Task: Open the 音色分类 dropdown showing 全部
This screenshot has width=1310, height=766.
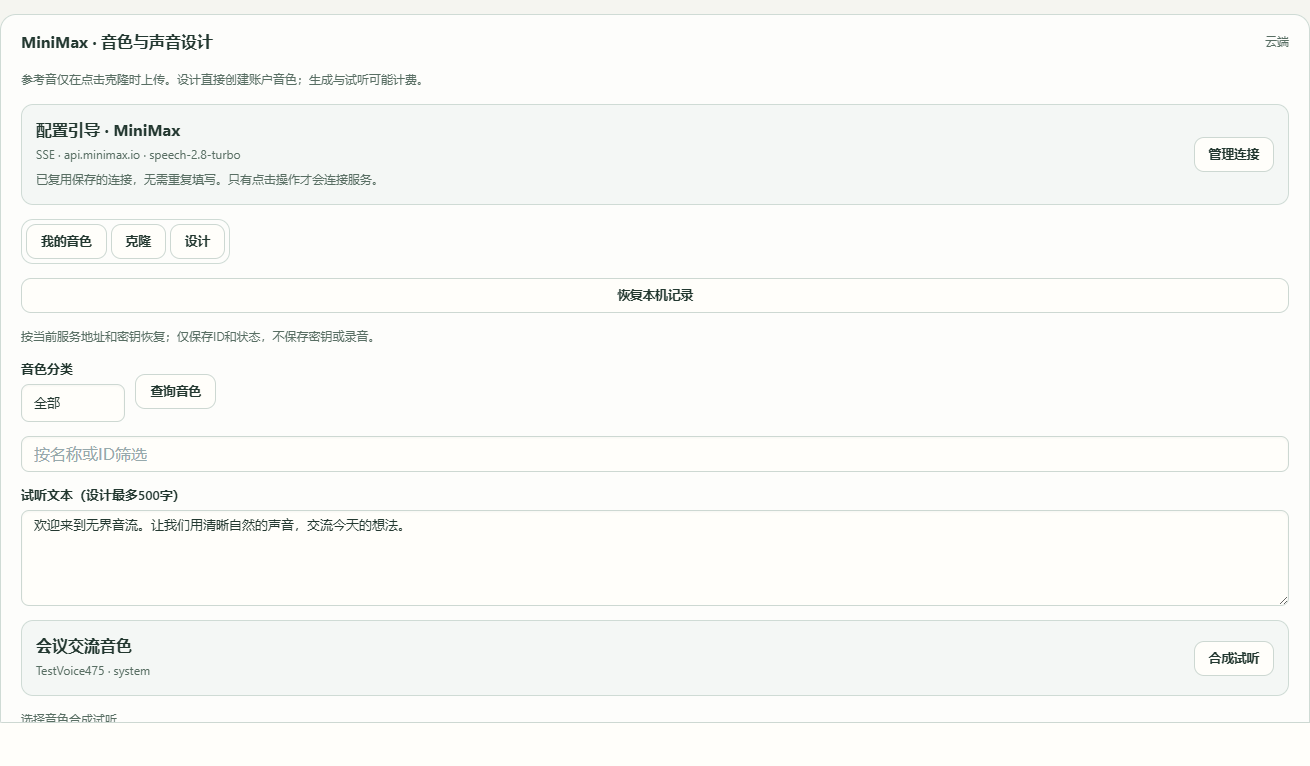Action: click(x=73, y=403)
